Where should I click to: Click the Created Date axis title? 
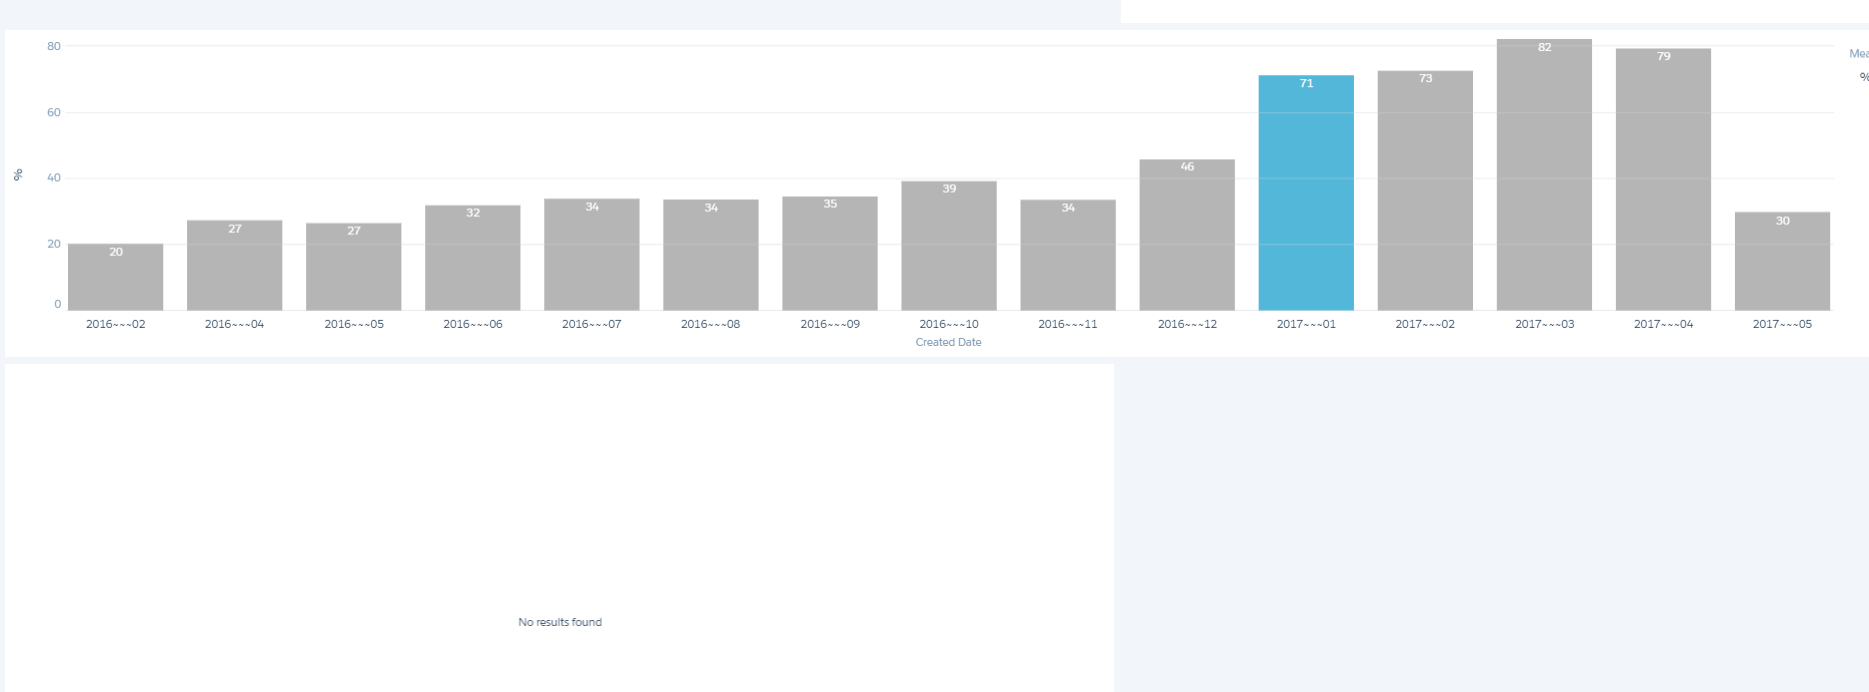pos(948,342)
